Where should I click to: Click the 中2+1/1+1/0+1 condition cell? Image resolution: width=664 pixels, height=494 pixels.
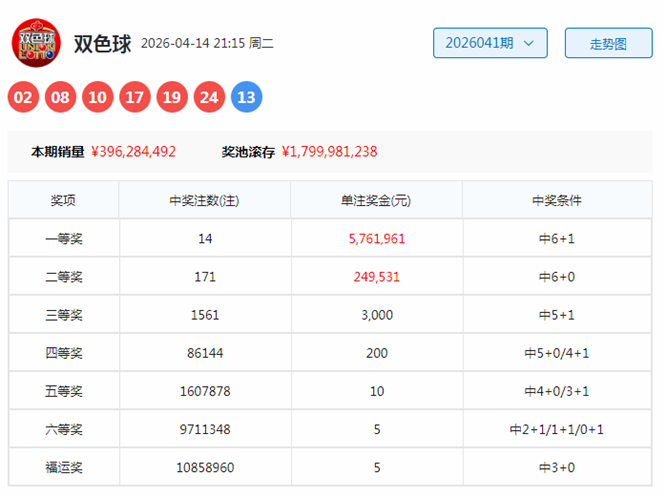pyautogui.click(x=557, y=429)
